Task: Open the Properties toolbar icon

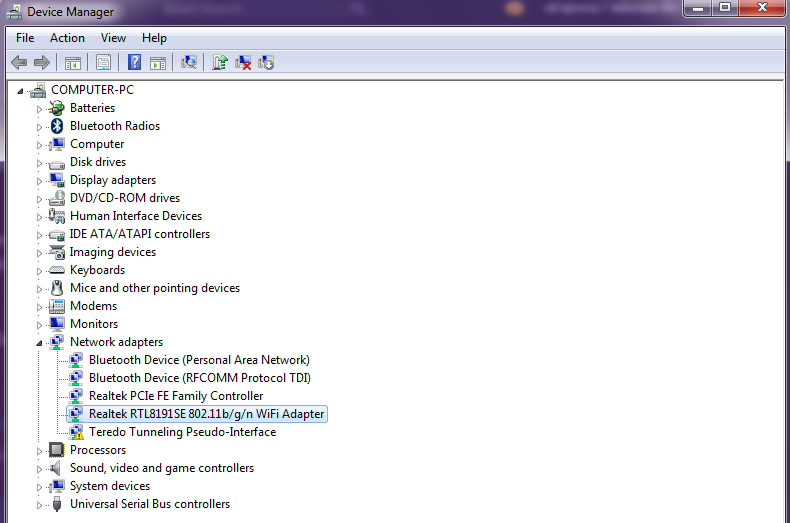Action: (103, 62)
